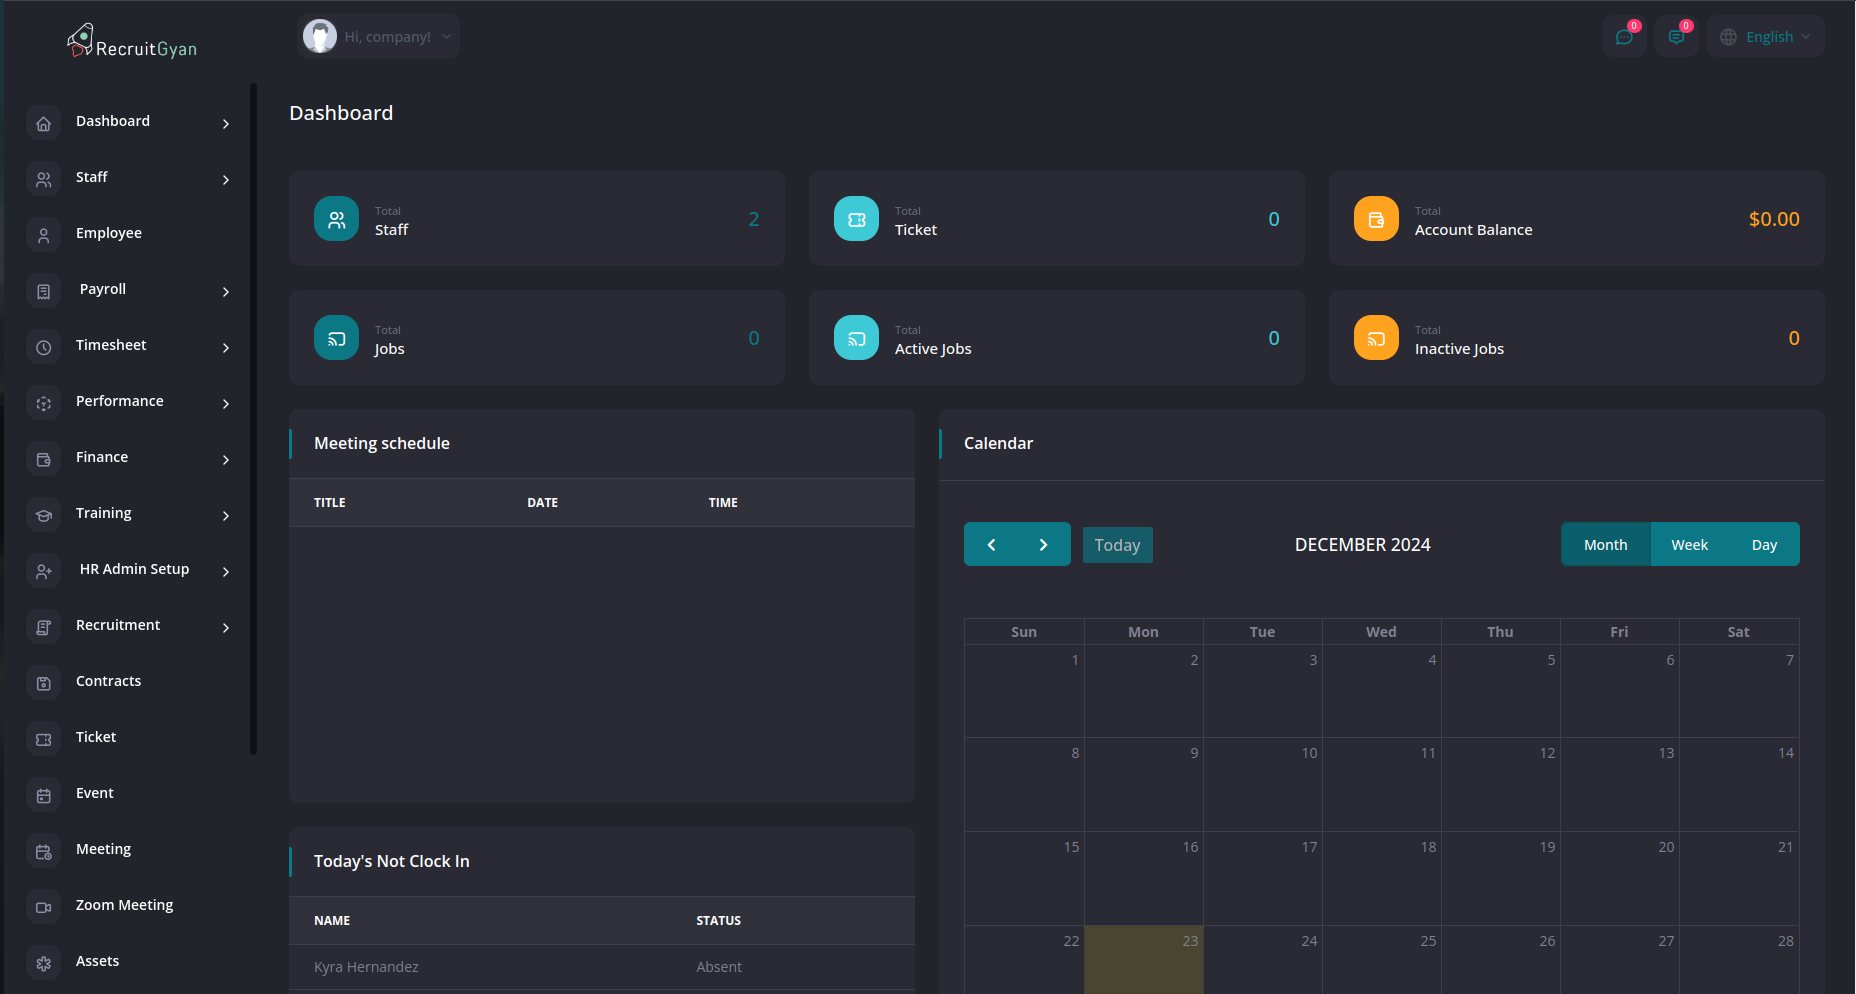Viewport: 1856px width, 994px height.
Task: Click the Contracts sidebar icon
Action: 43,683
